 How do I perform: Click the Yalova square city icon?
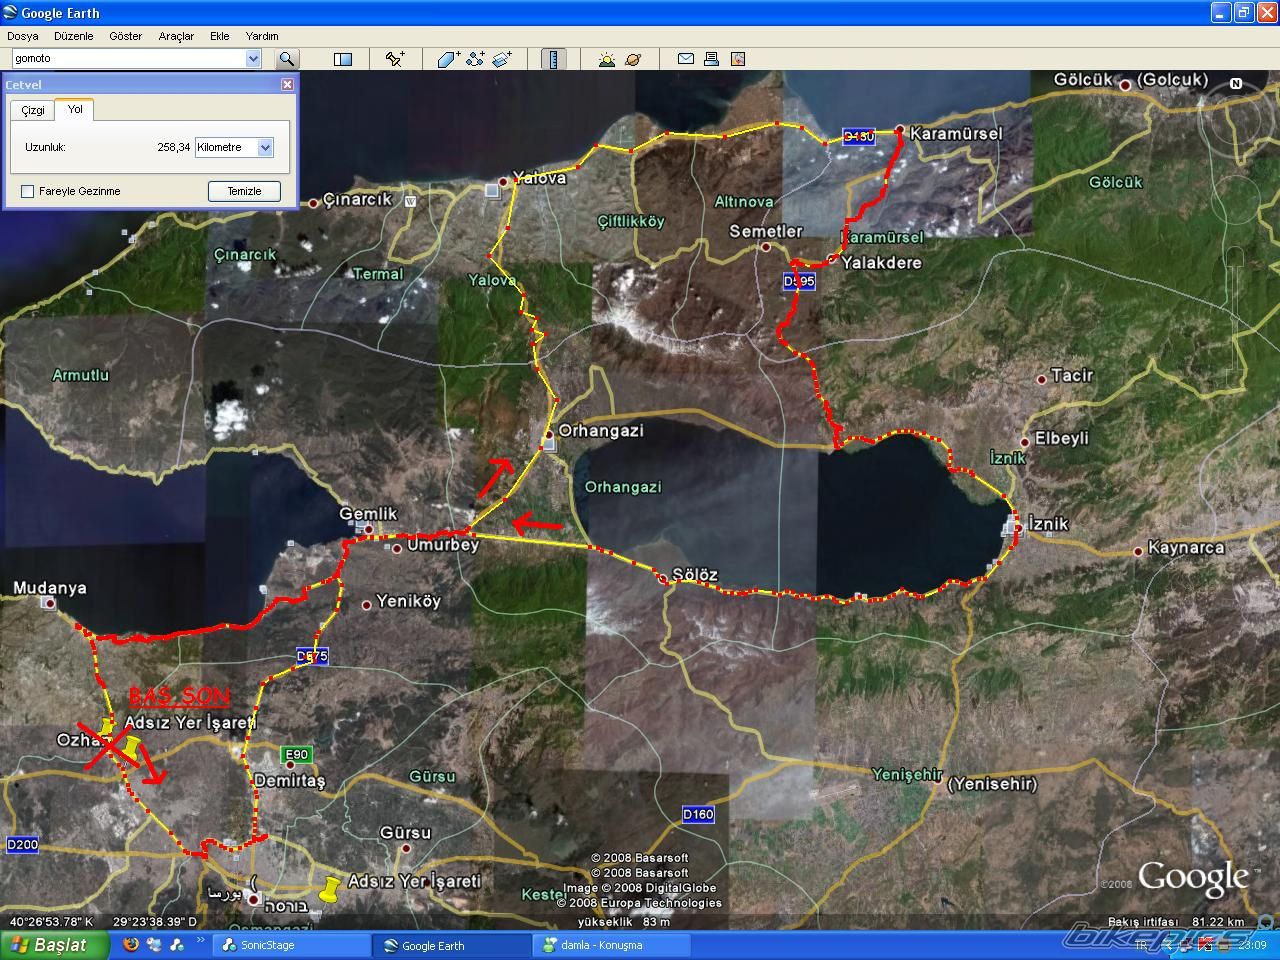tap(493, 189)
